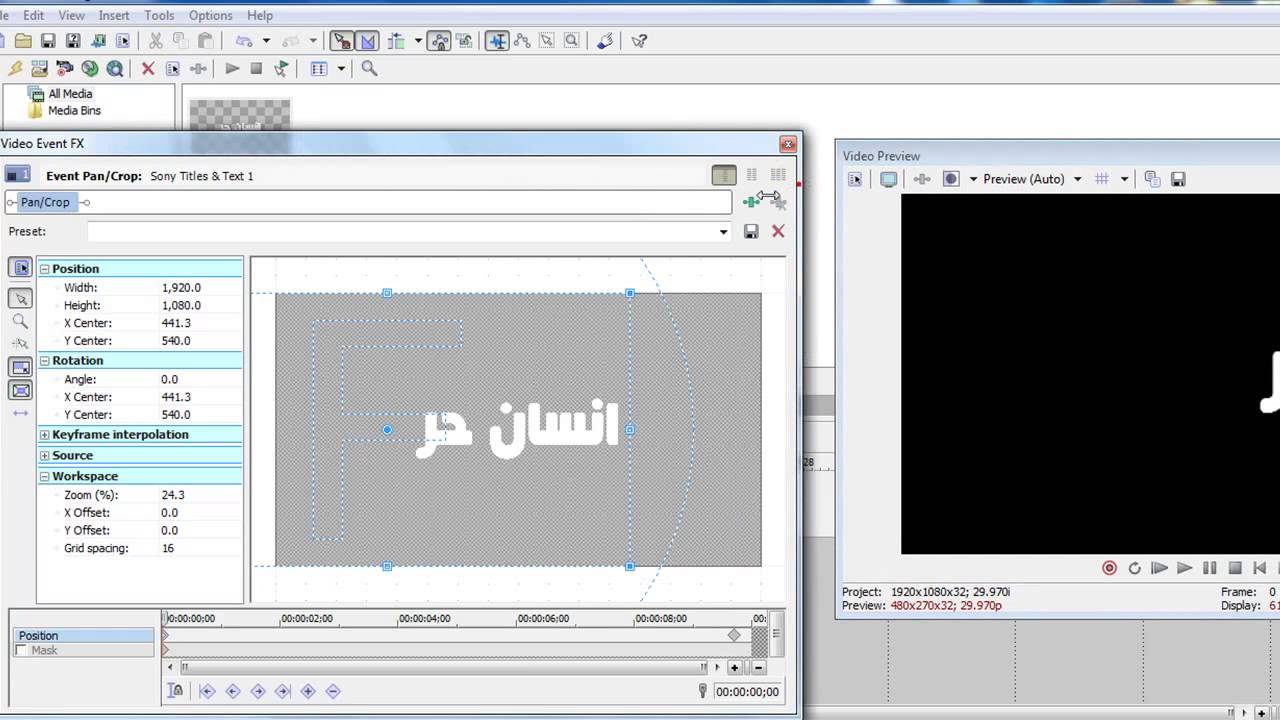Open a project with the folder icon
1280x720 pixels.
click(22, 41)
